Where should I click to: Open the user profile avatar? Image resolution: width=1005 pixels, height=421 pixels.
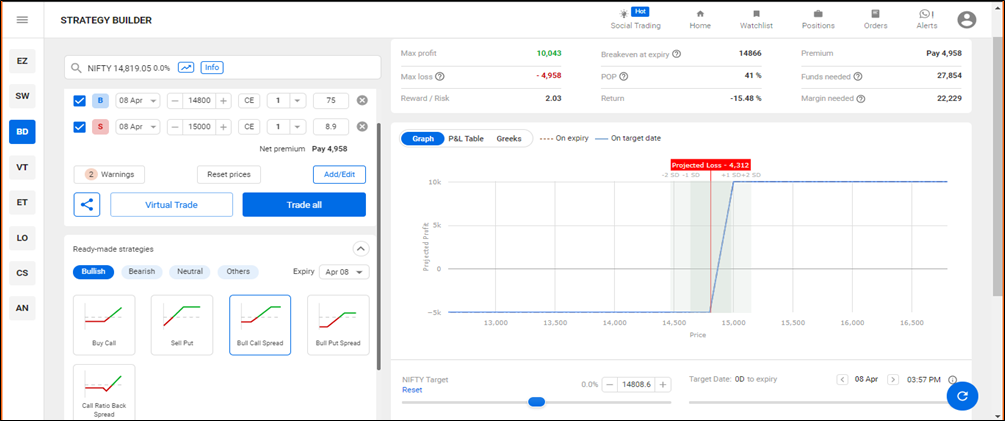coord(966,20)
